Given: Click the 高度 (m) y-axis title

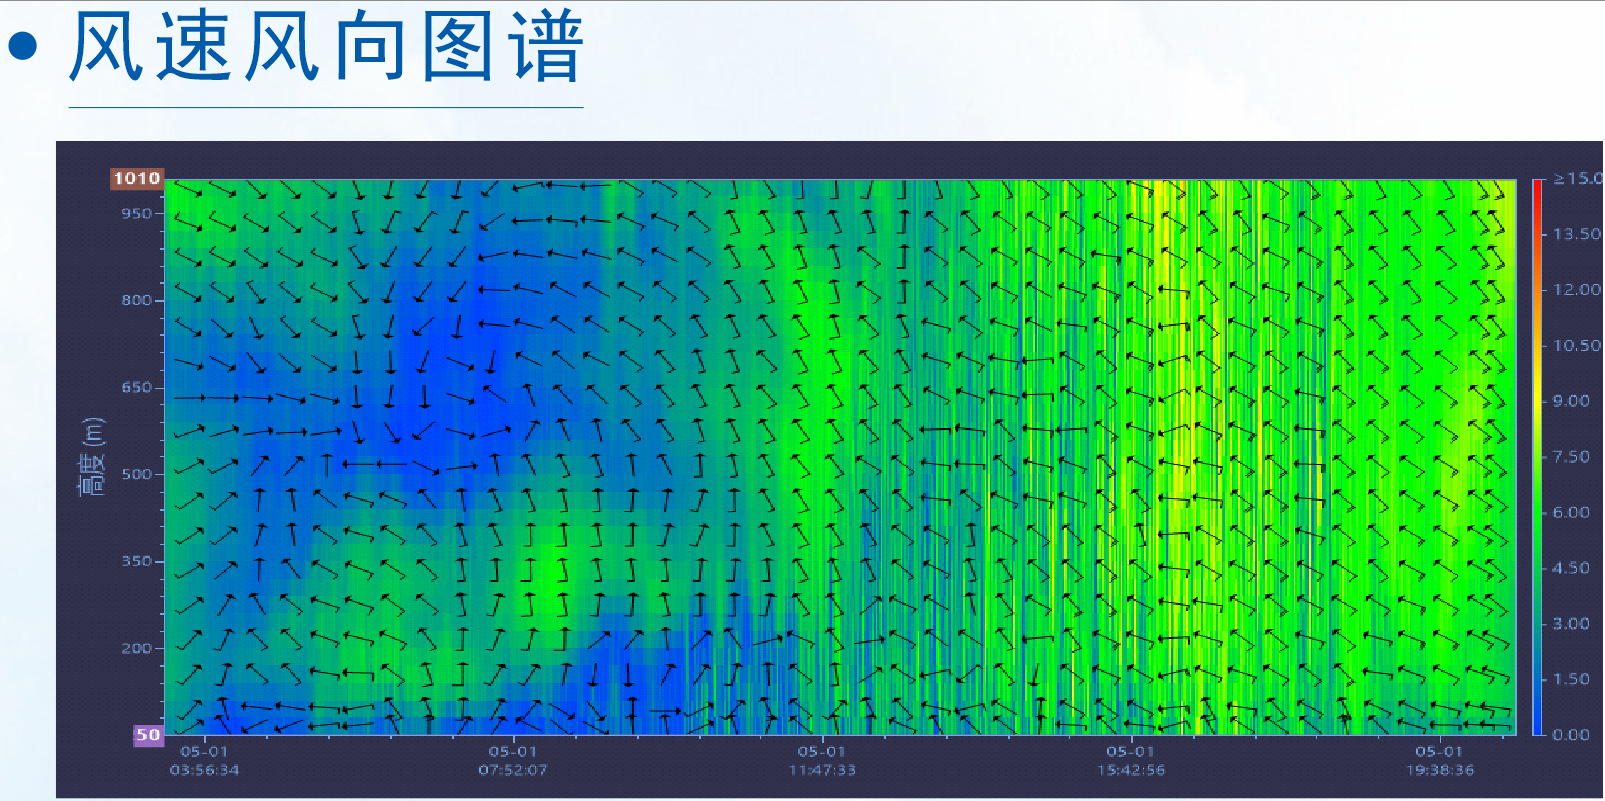Looking at the screenshot, I should pyautogui.click(x=91, y=457).
